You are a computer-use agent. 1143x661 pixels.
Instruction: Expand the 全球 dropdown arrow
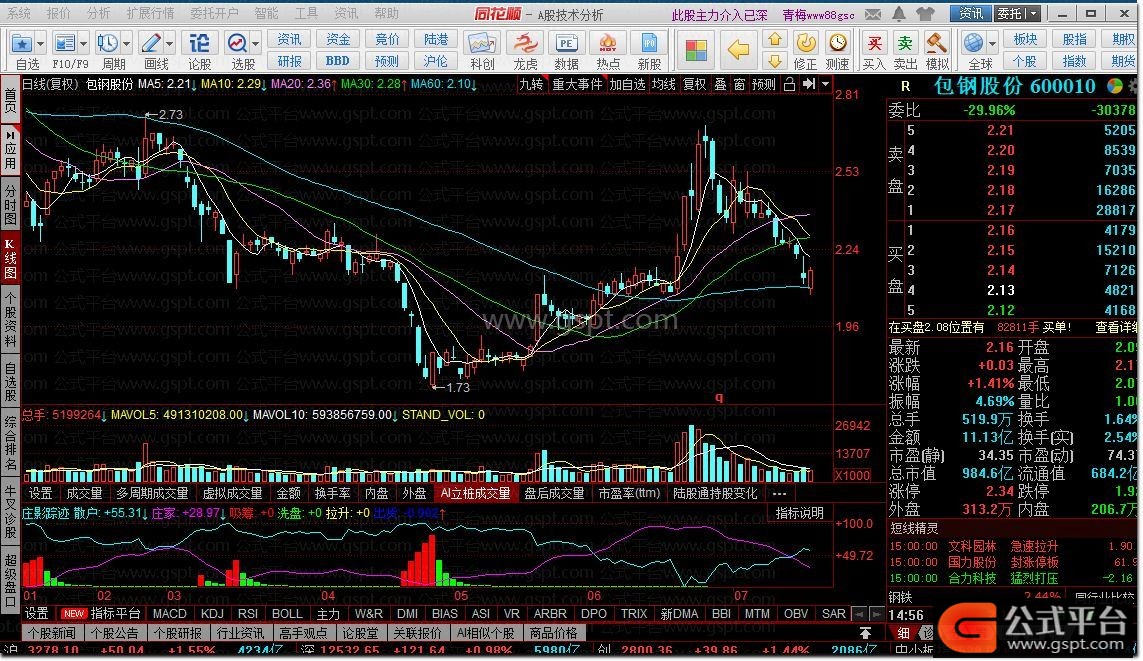click(x=991, y=44)
